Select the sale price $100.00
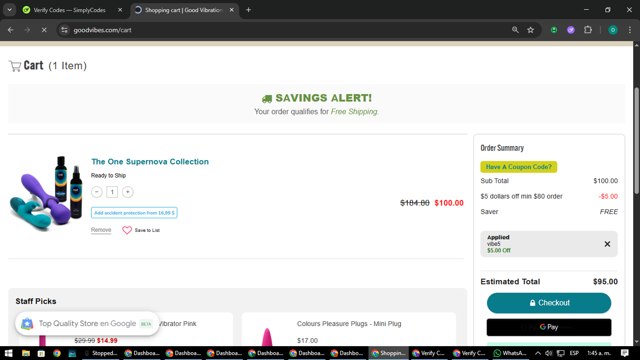This screenshot has height=360, width=640. click(x=449, y=203)
